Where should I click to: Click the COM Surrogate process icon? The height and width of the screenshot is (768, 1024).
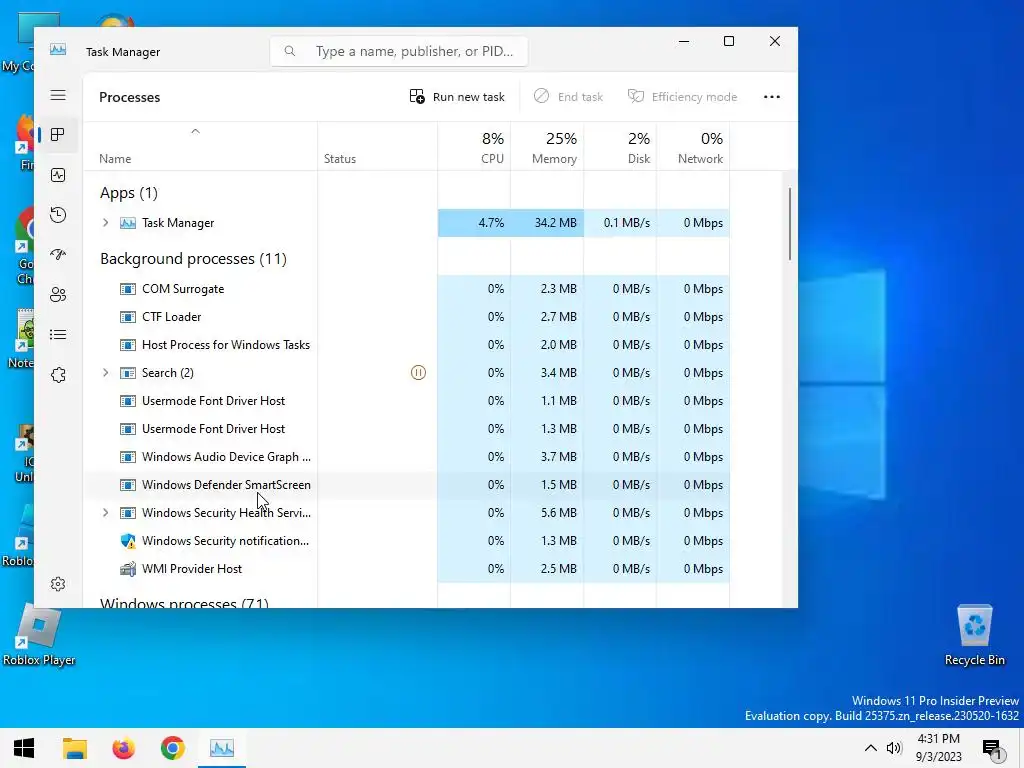(x=128, y=289)
